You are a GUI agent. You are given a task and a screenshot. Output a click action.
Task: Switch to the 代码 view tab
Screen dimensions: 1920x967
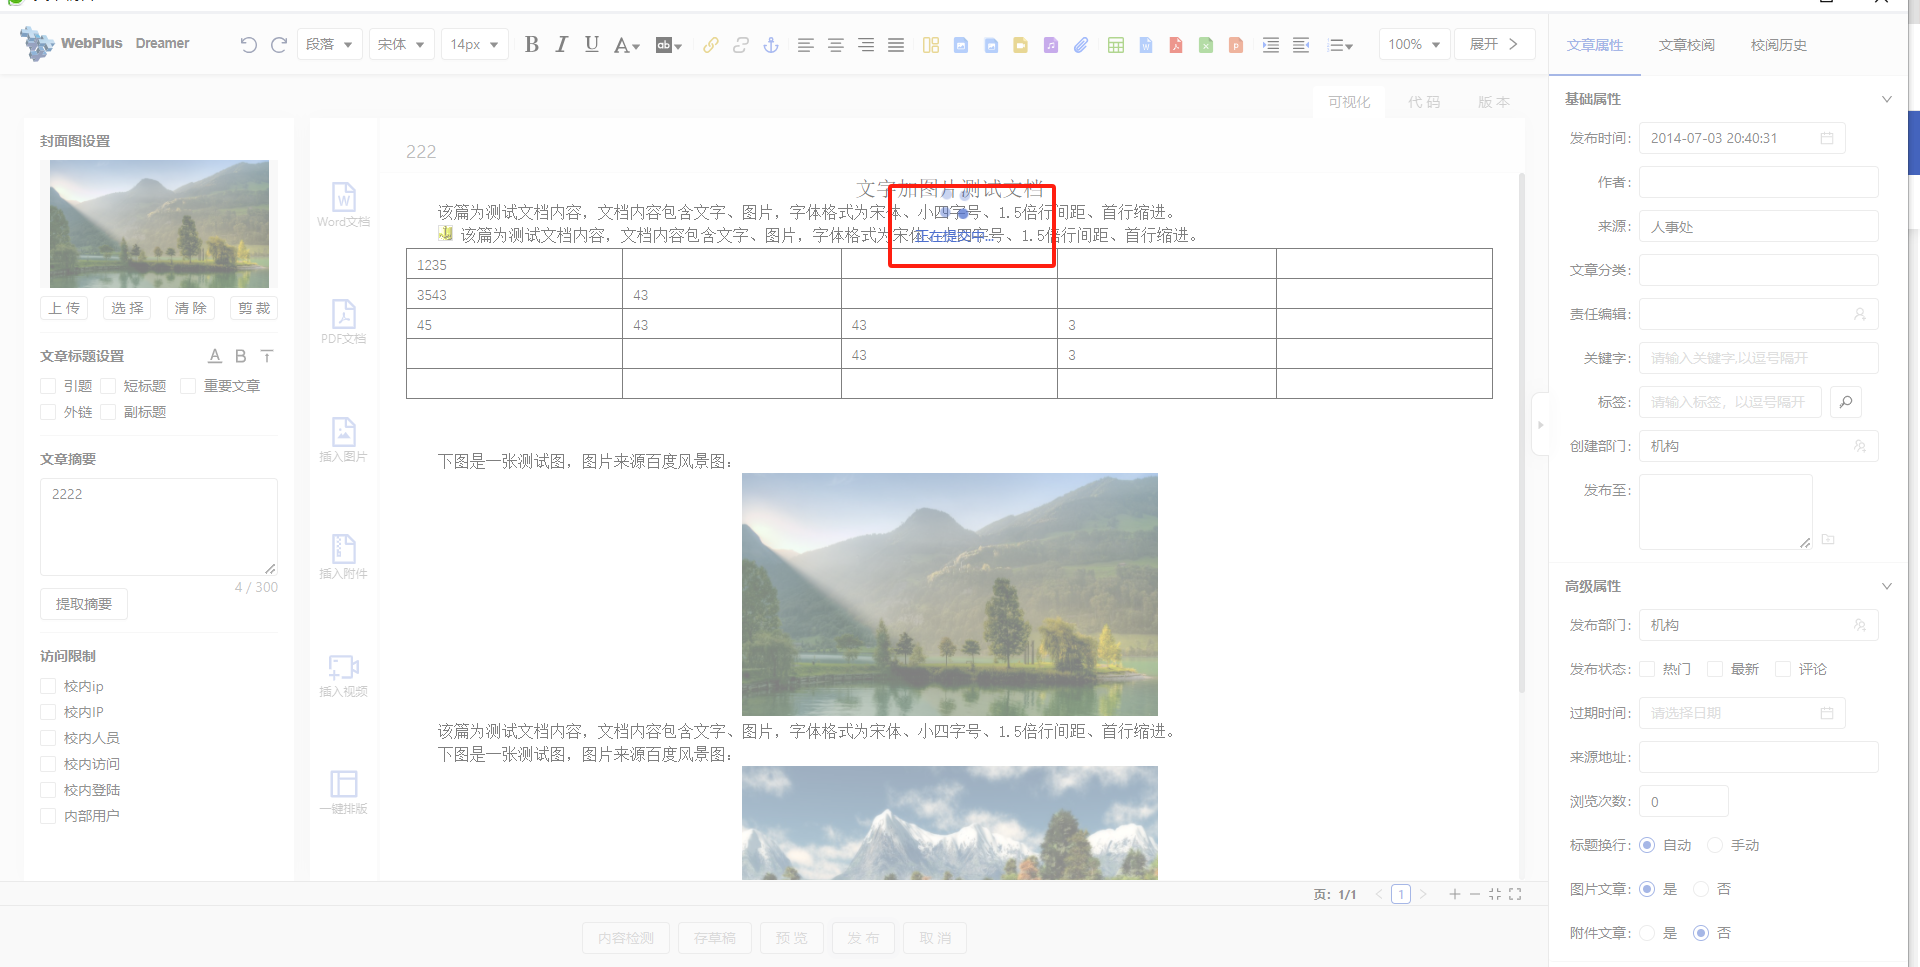coord(1423,102)
